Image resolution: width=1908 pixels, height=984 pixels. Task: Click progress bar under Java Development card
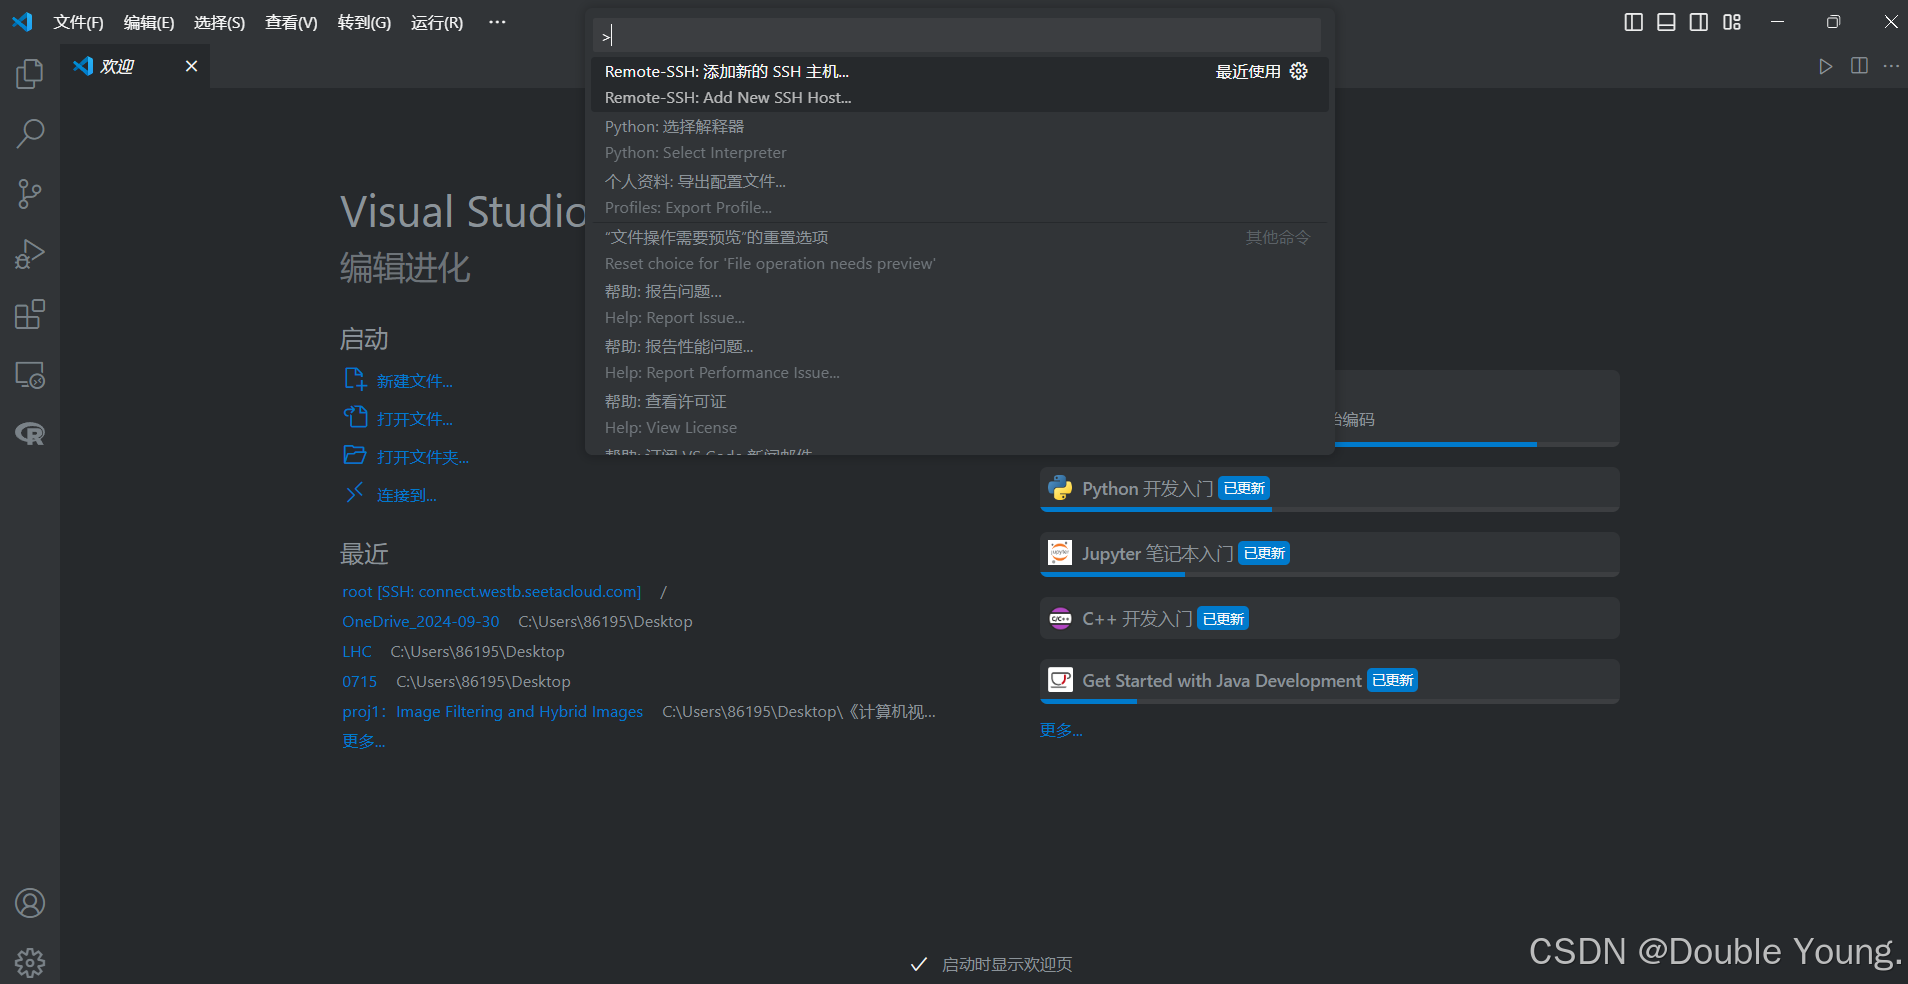click(1329, 702)
